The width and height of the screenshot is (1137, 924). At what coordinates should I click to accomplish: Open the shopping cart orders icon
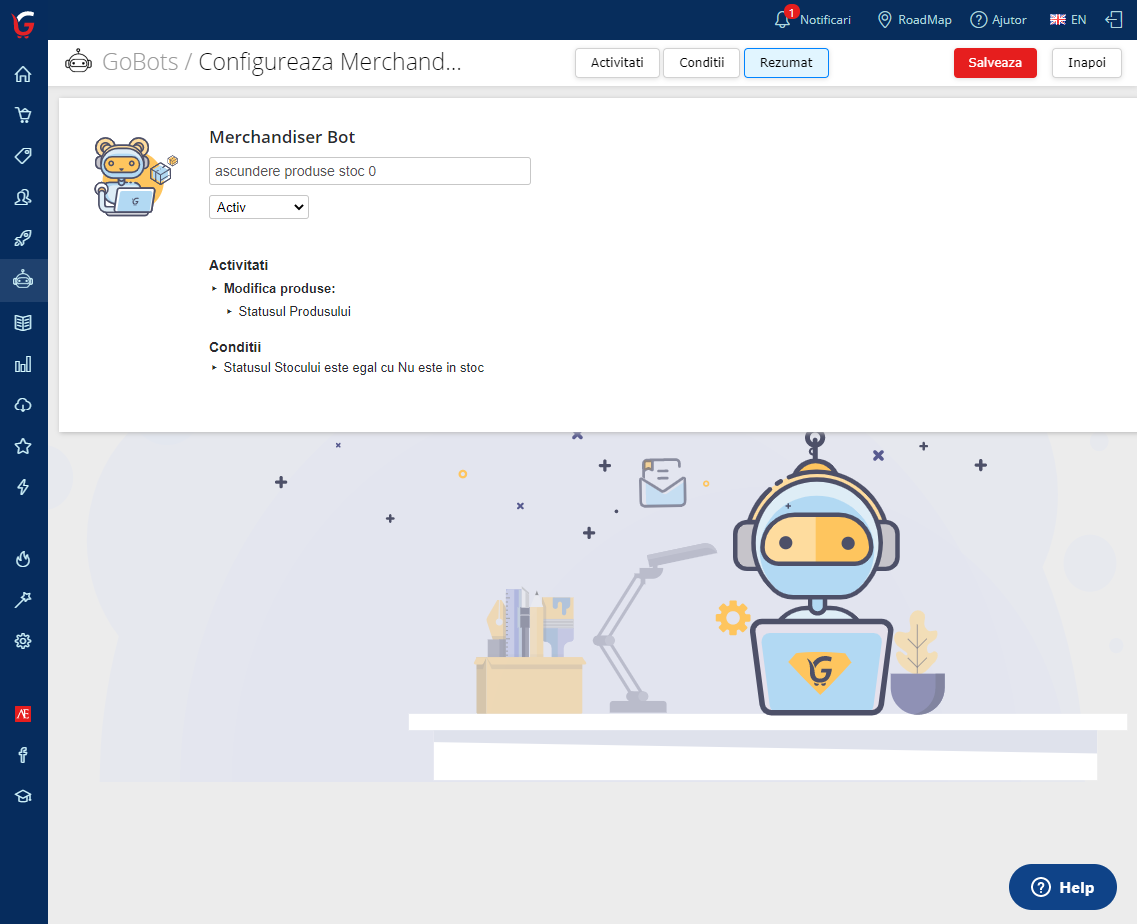coord(23,115)
